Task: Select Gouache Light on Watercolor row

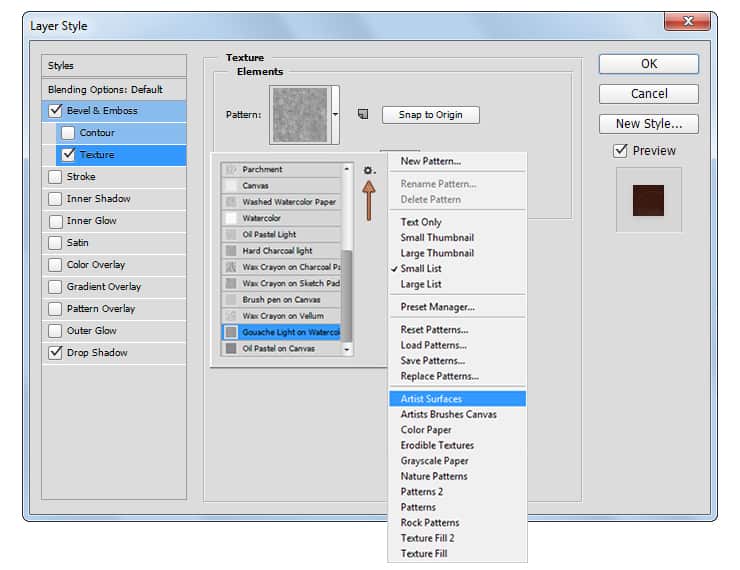Action: [x=281, y=332]
